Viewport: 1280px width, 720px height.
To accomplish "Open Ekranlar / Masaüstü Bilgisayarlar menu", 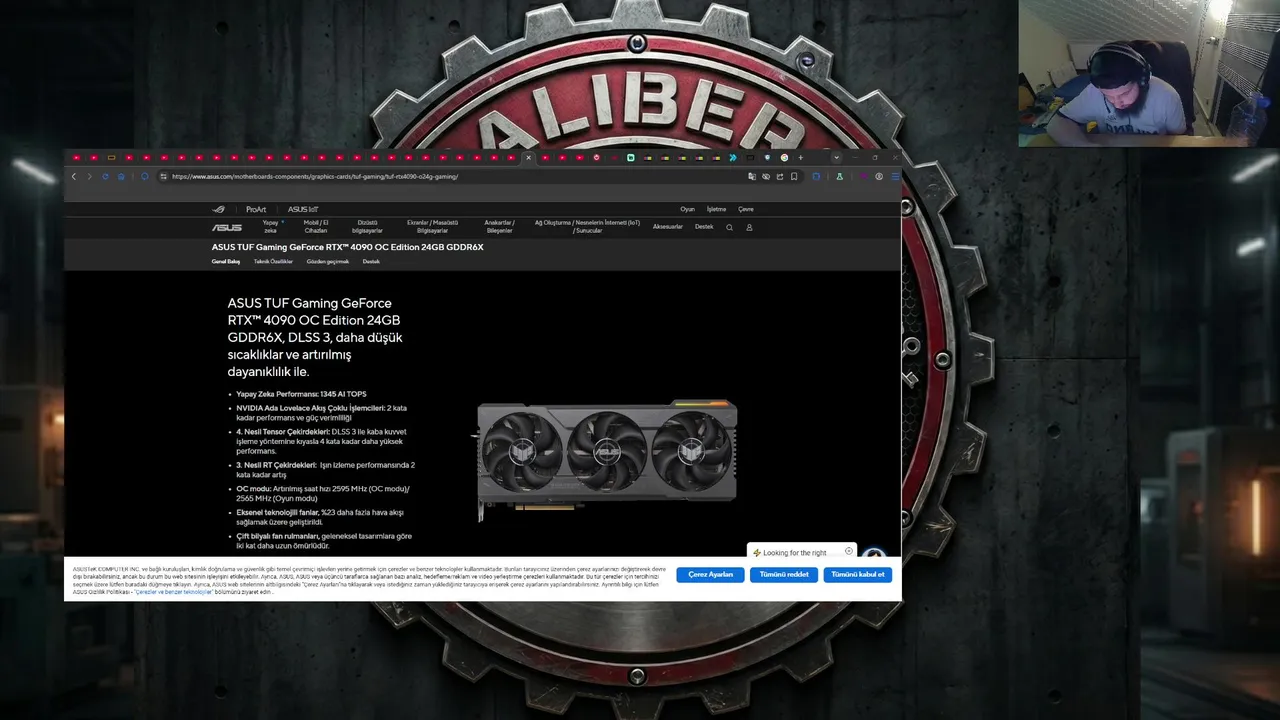I will pyautogui.click(x=432, y=226).
